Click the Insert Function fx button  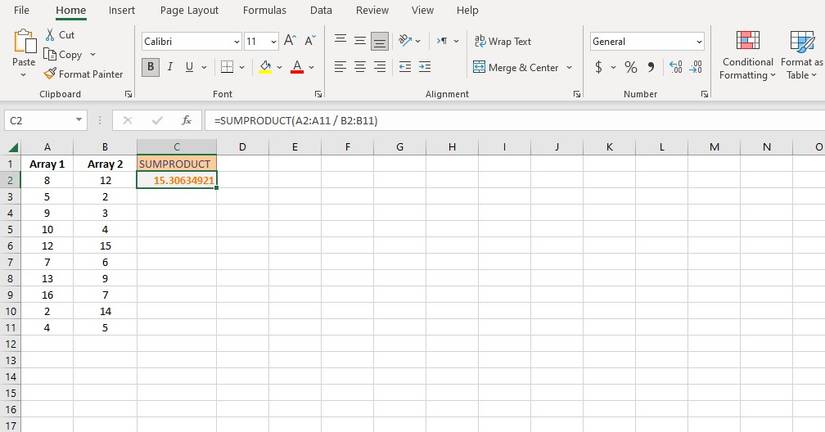[x=186, y=120]
